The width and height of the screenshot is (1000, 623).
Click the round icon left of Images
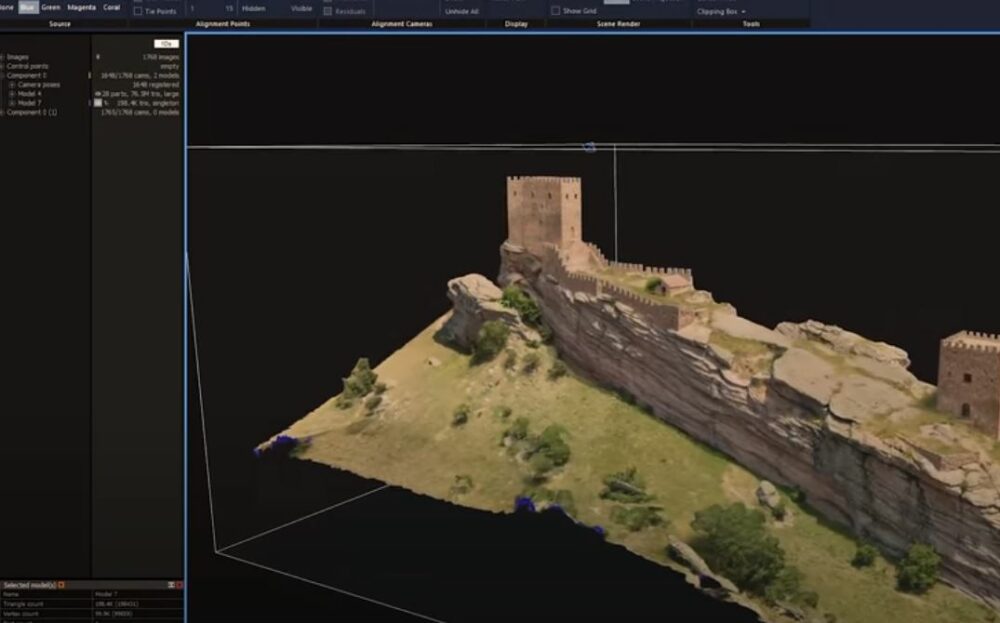2,57
